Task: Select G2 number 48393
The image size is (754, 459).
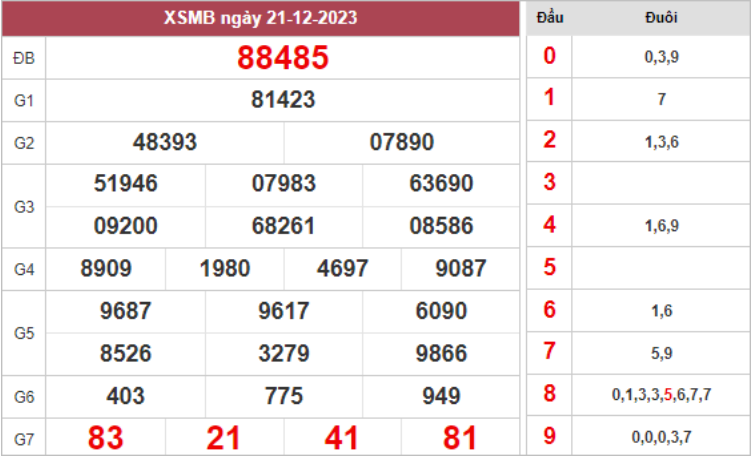Action: pyautogui.click(x=164, y=142)
